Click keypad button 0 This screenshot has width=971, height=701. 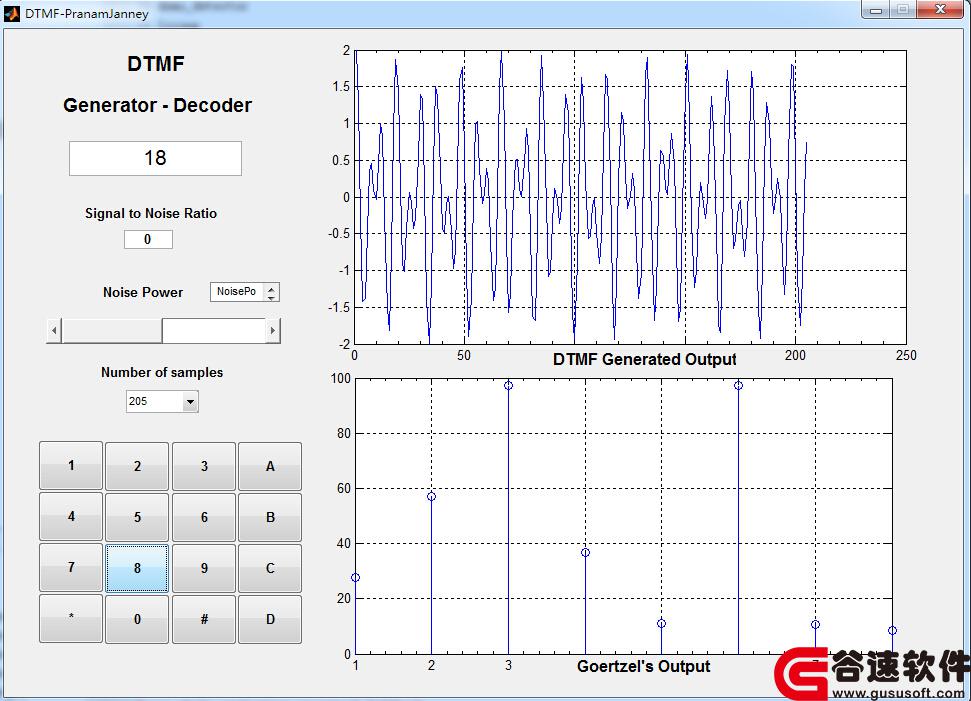[x=137, y=619]
